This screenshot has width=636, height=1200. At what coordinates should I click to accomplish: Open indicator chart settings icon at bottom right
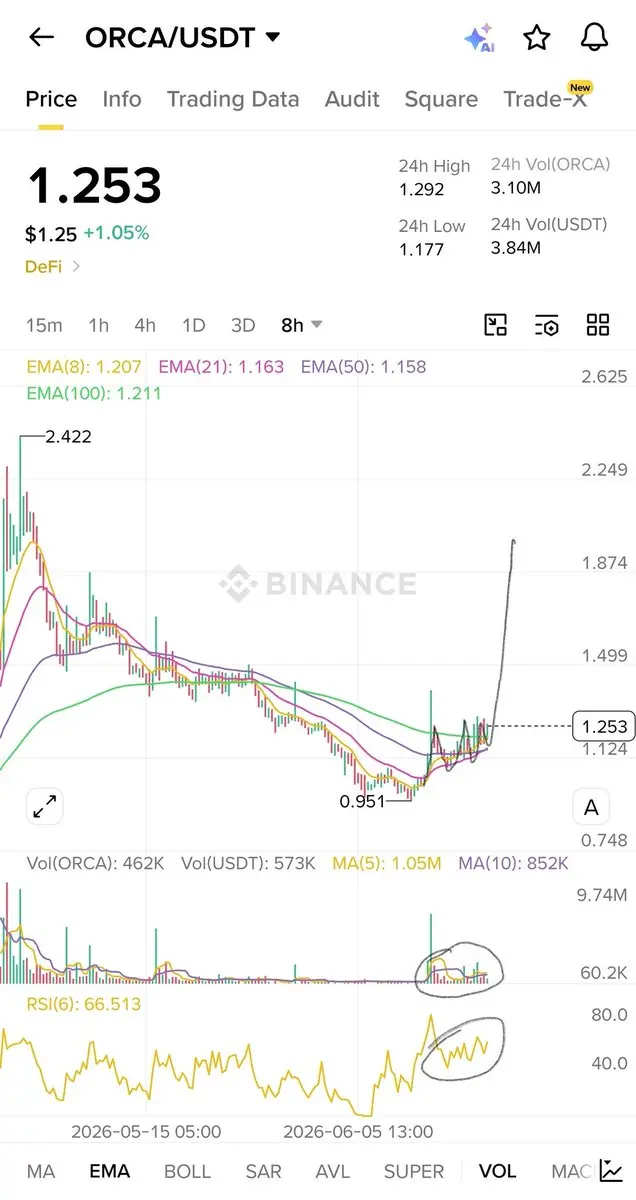coord(611,1171)
